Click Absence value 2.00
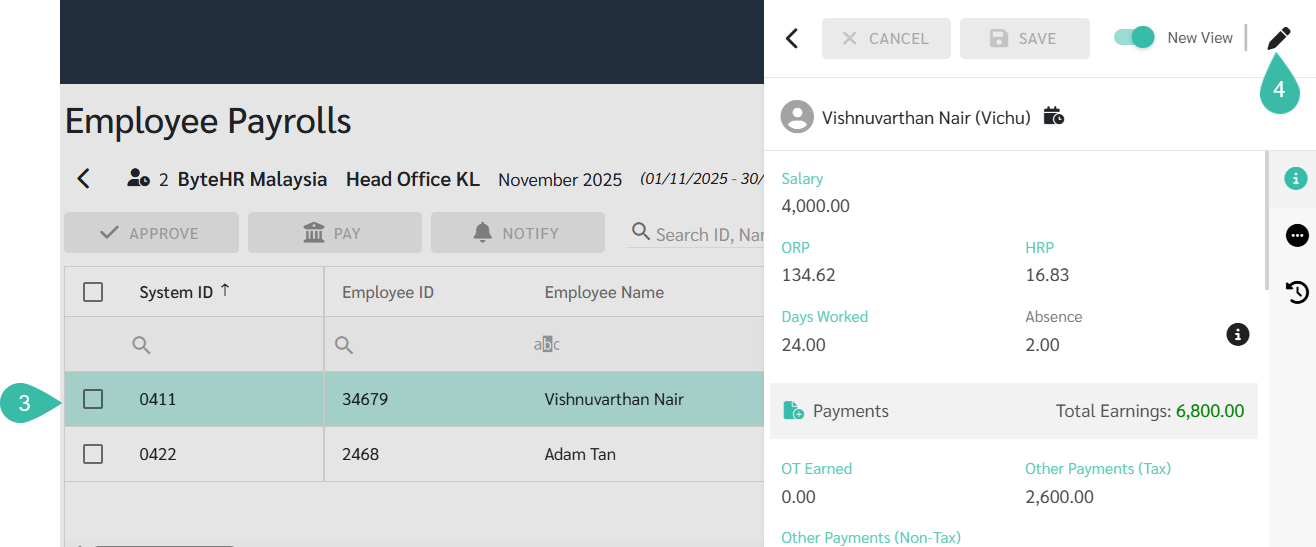Screen dimensions: 1316x547 [1042, 345]
